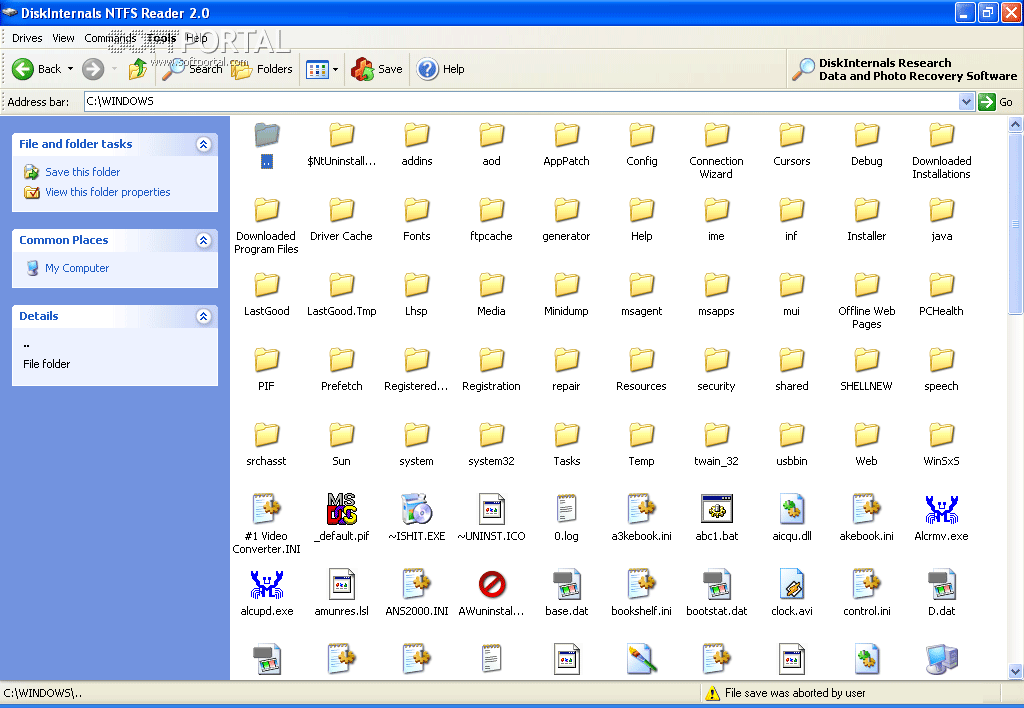This screenshot has height=708, width=1024.
Task: Select the Fonts folder icon
Action: click(x=417, y=211)
